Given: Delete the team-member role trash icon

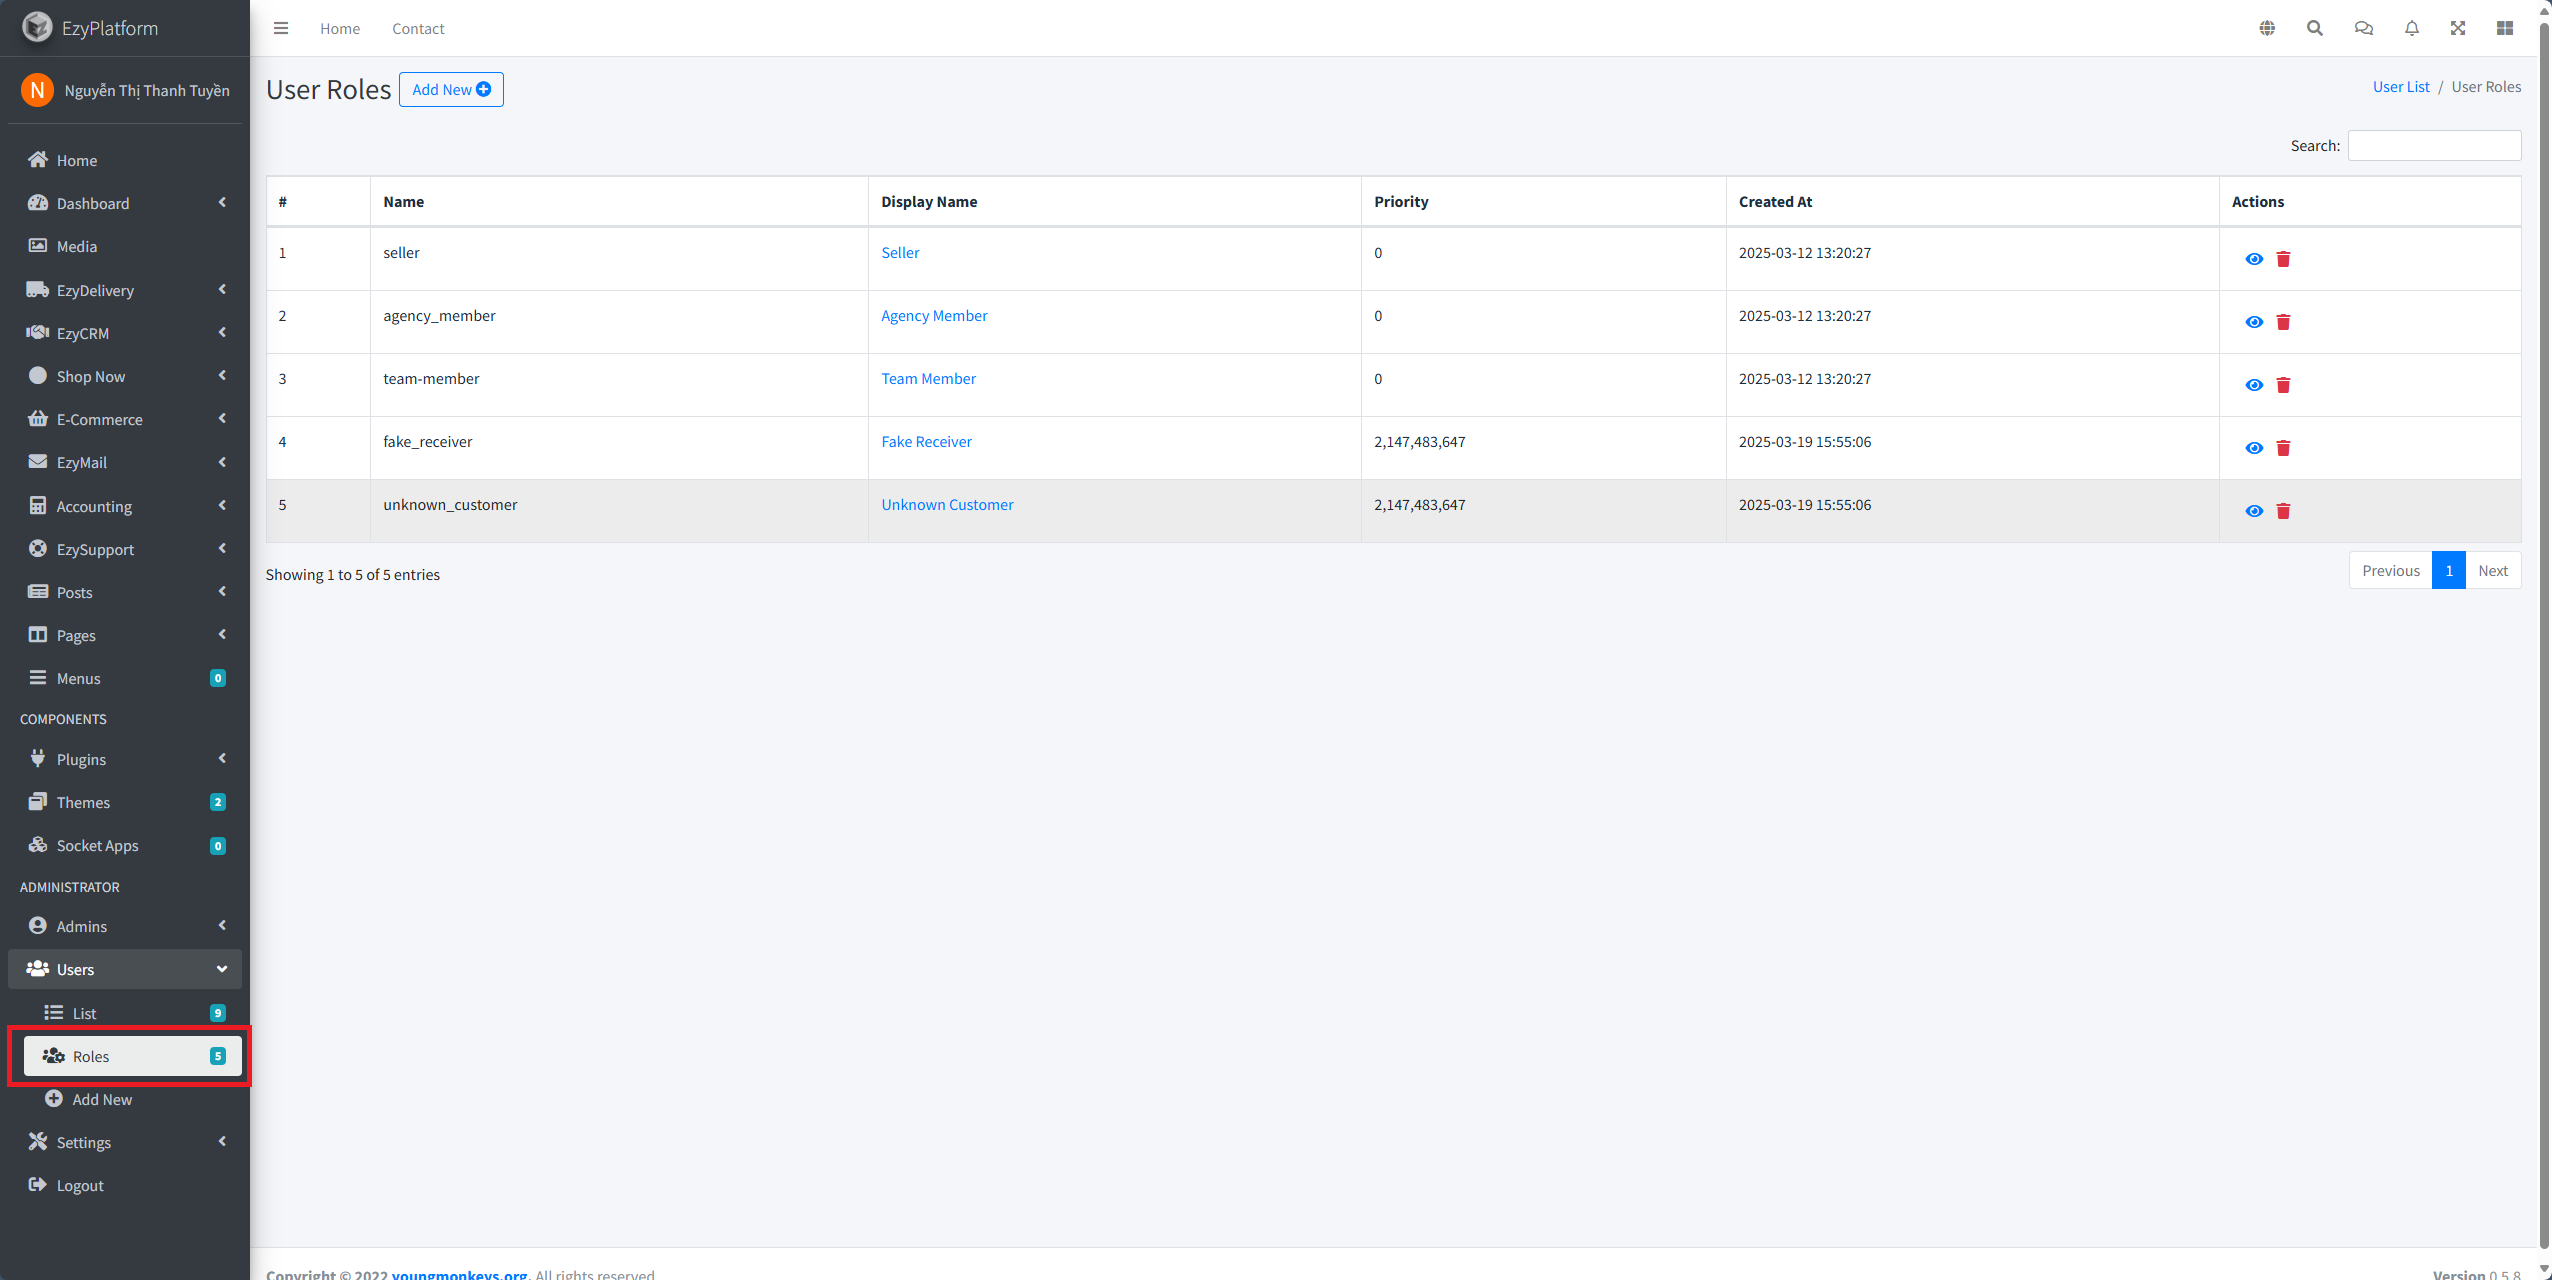Looking at the screenshot, I should click(x=2283, y=385).
